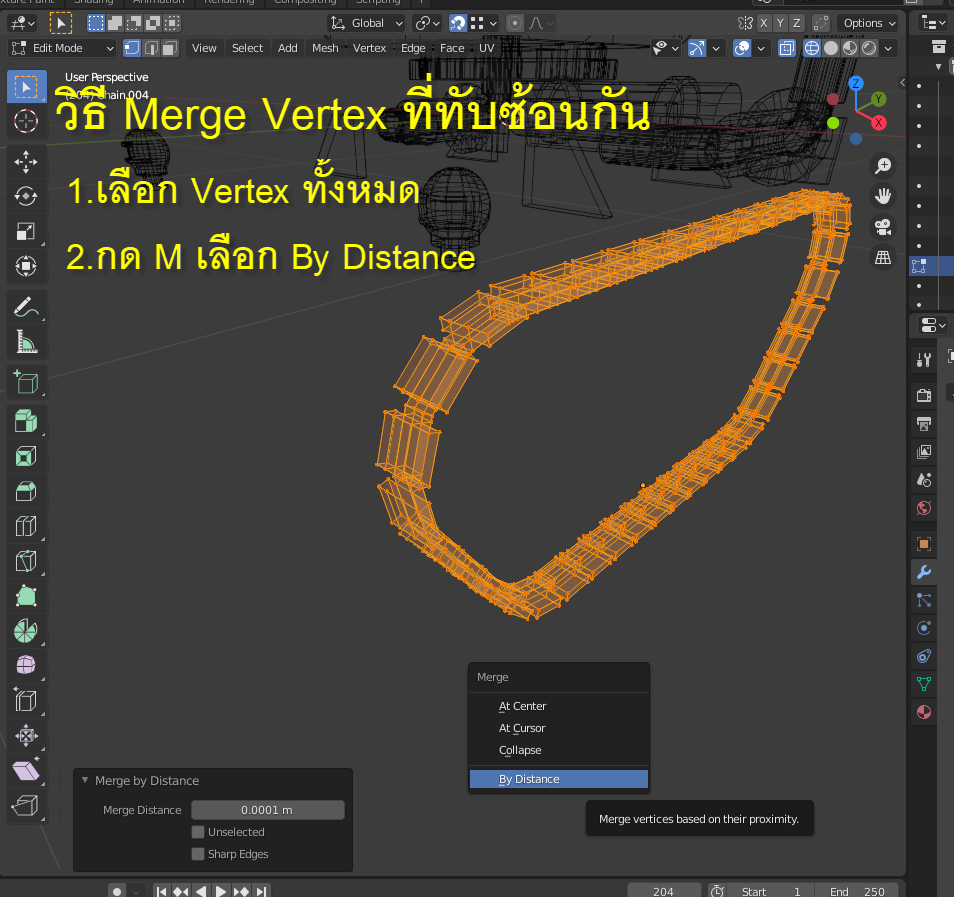Open shading options dropdown arrow

[x=888, y=48]
